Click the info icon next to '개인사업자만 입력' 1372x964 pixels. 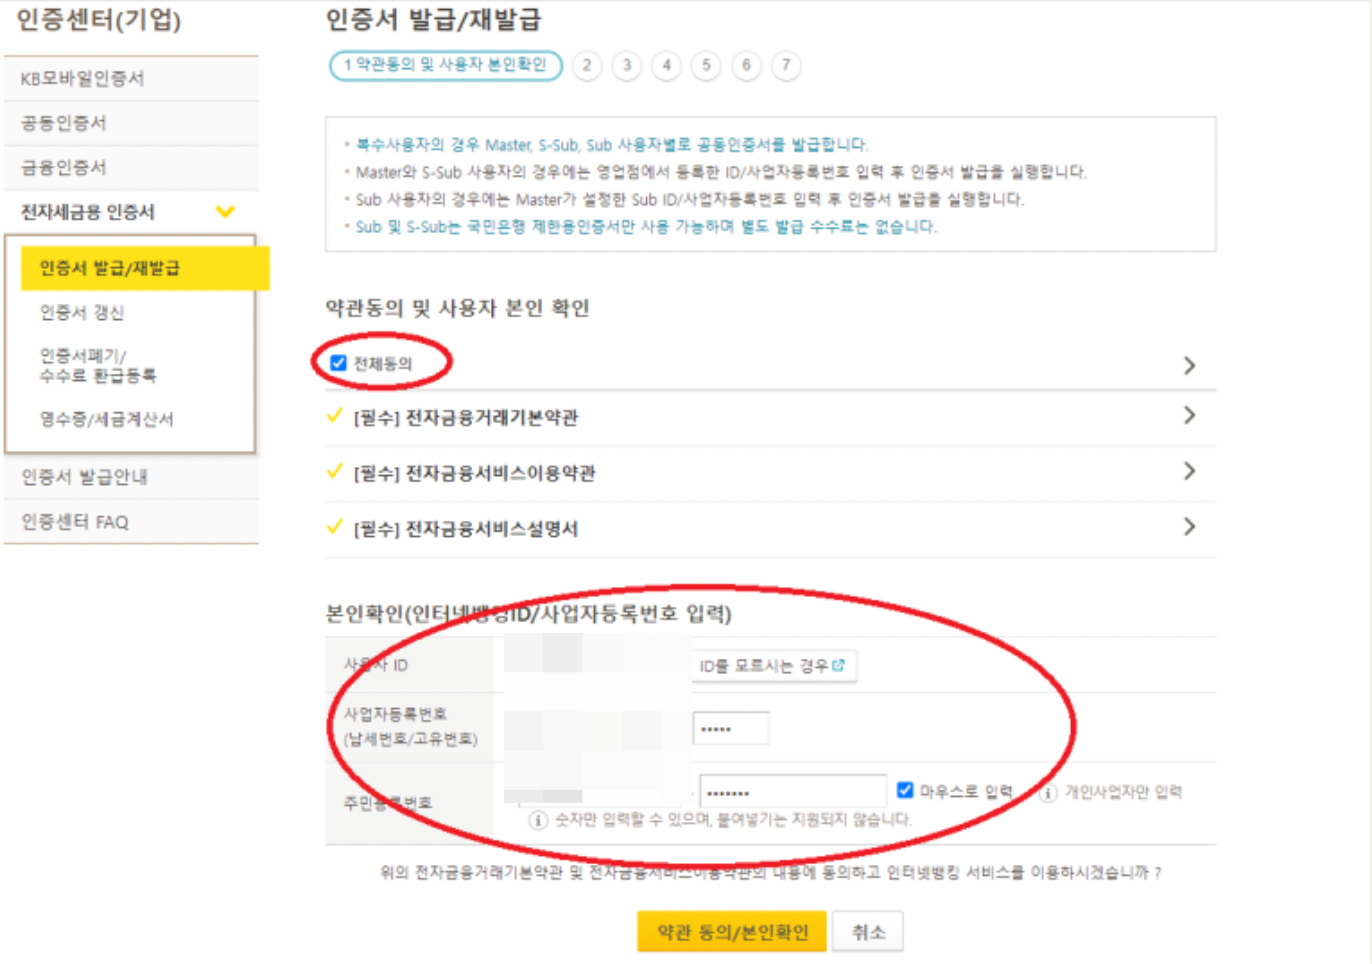point(1050,791)
